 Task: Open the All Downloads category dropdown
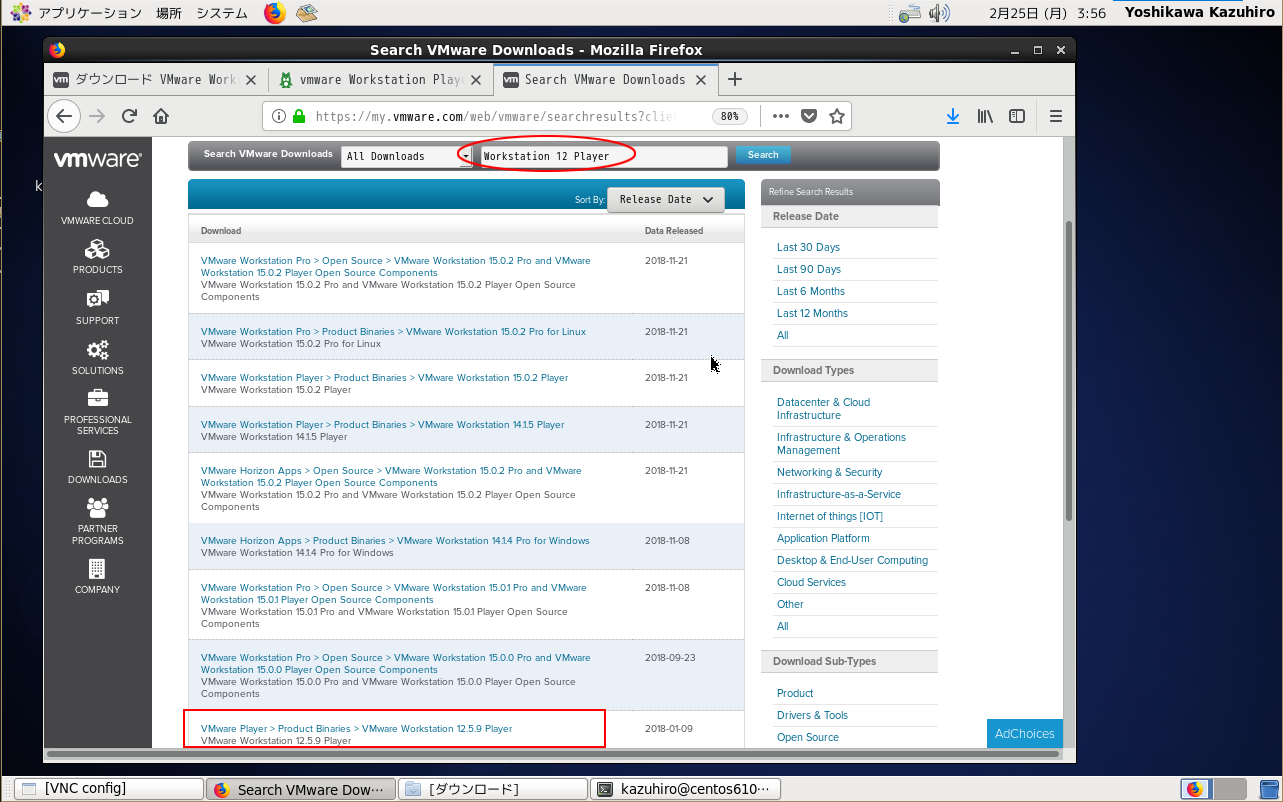pyautogui.click(x=406, y=156)
